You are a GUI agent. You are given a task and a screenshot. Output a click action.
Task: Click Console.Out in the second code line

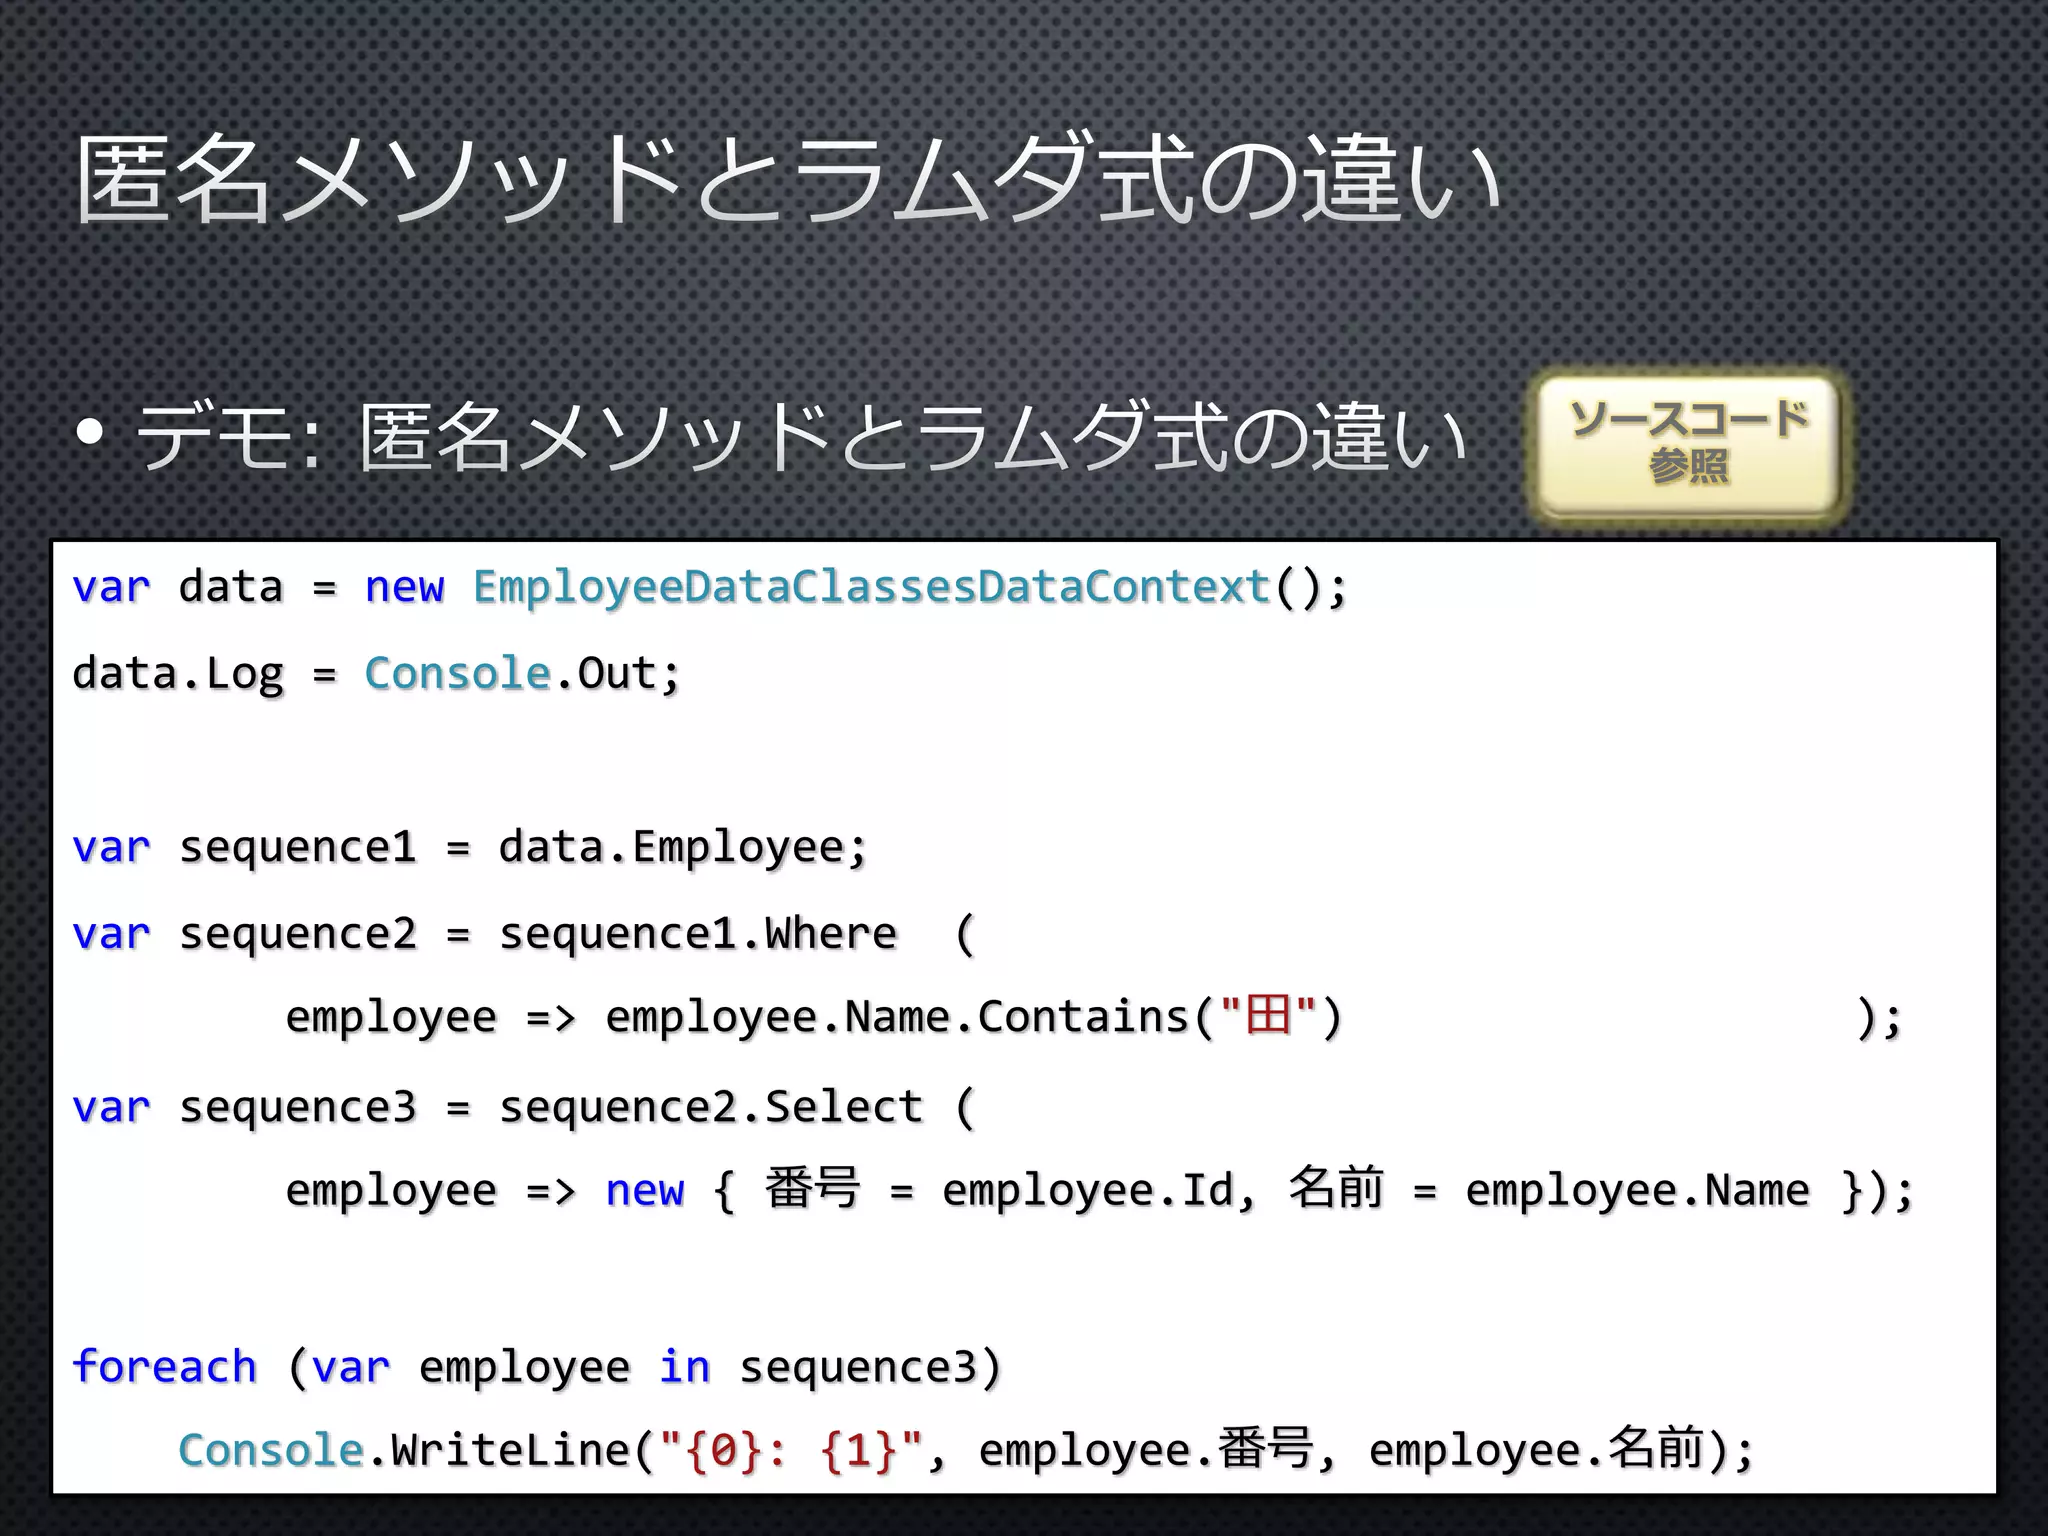click(510, 674)
